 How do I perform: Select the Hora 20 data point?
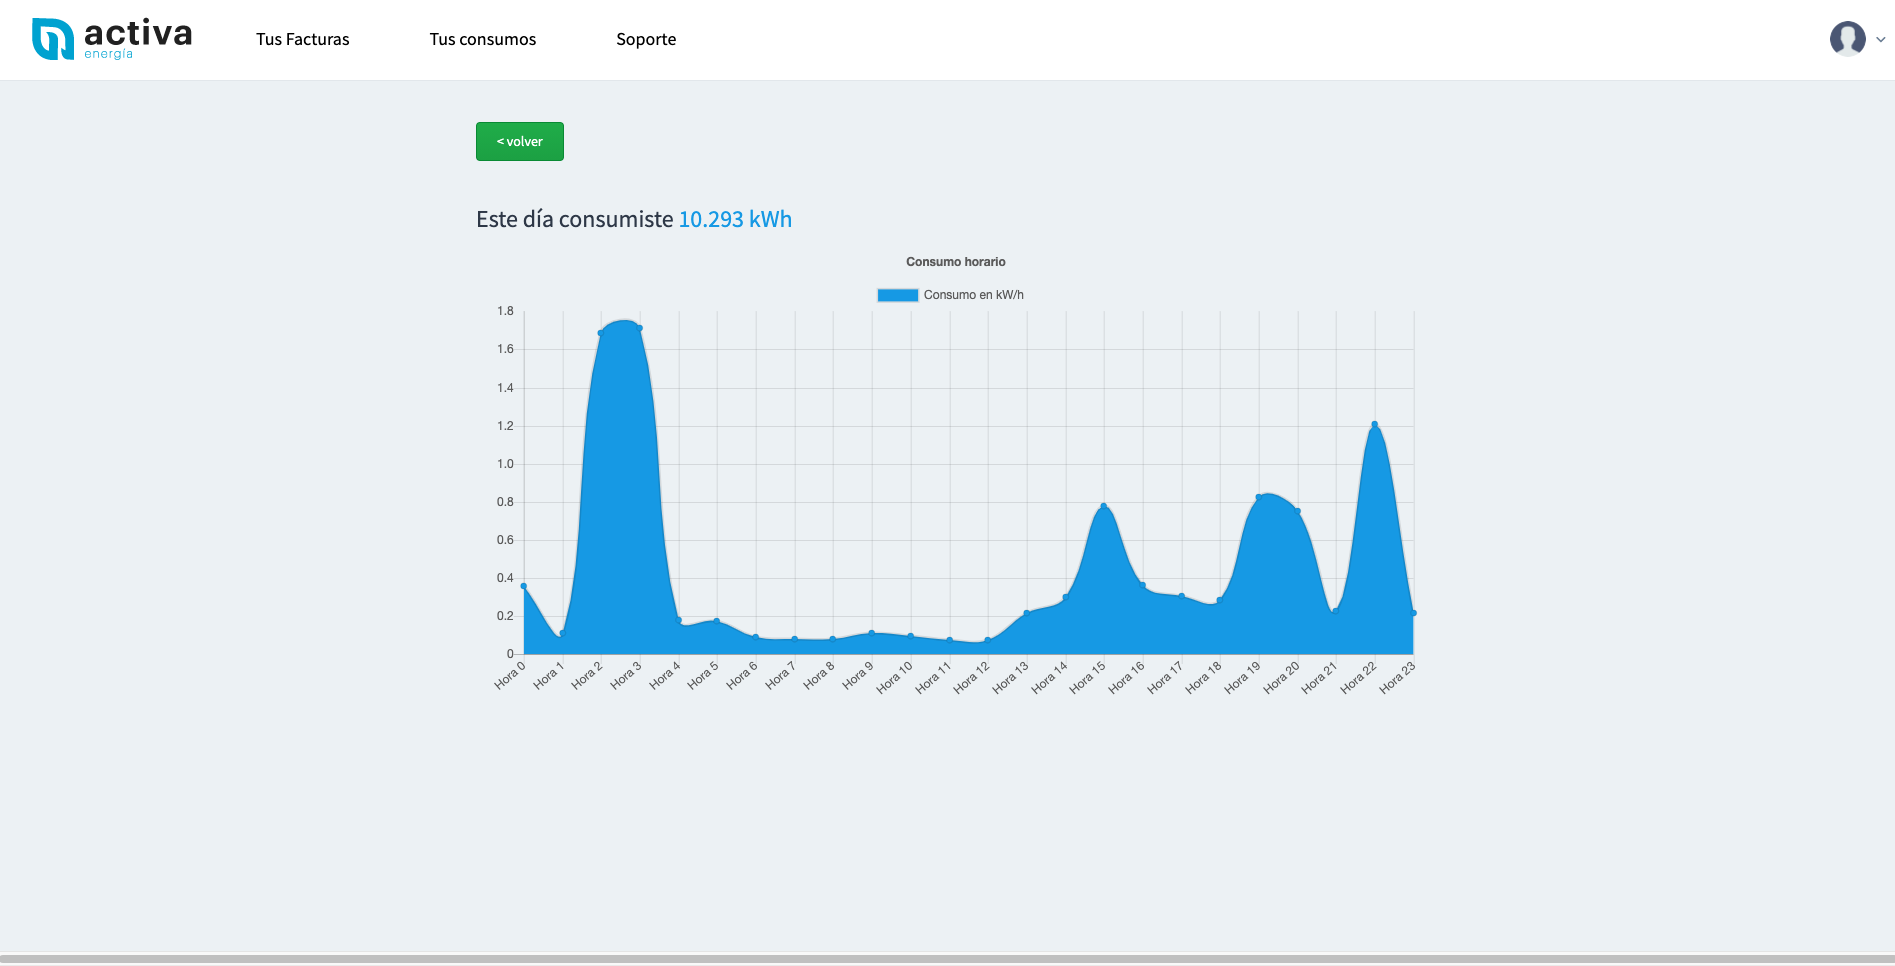click(x=1298, y=511)
